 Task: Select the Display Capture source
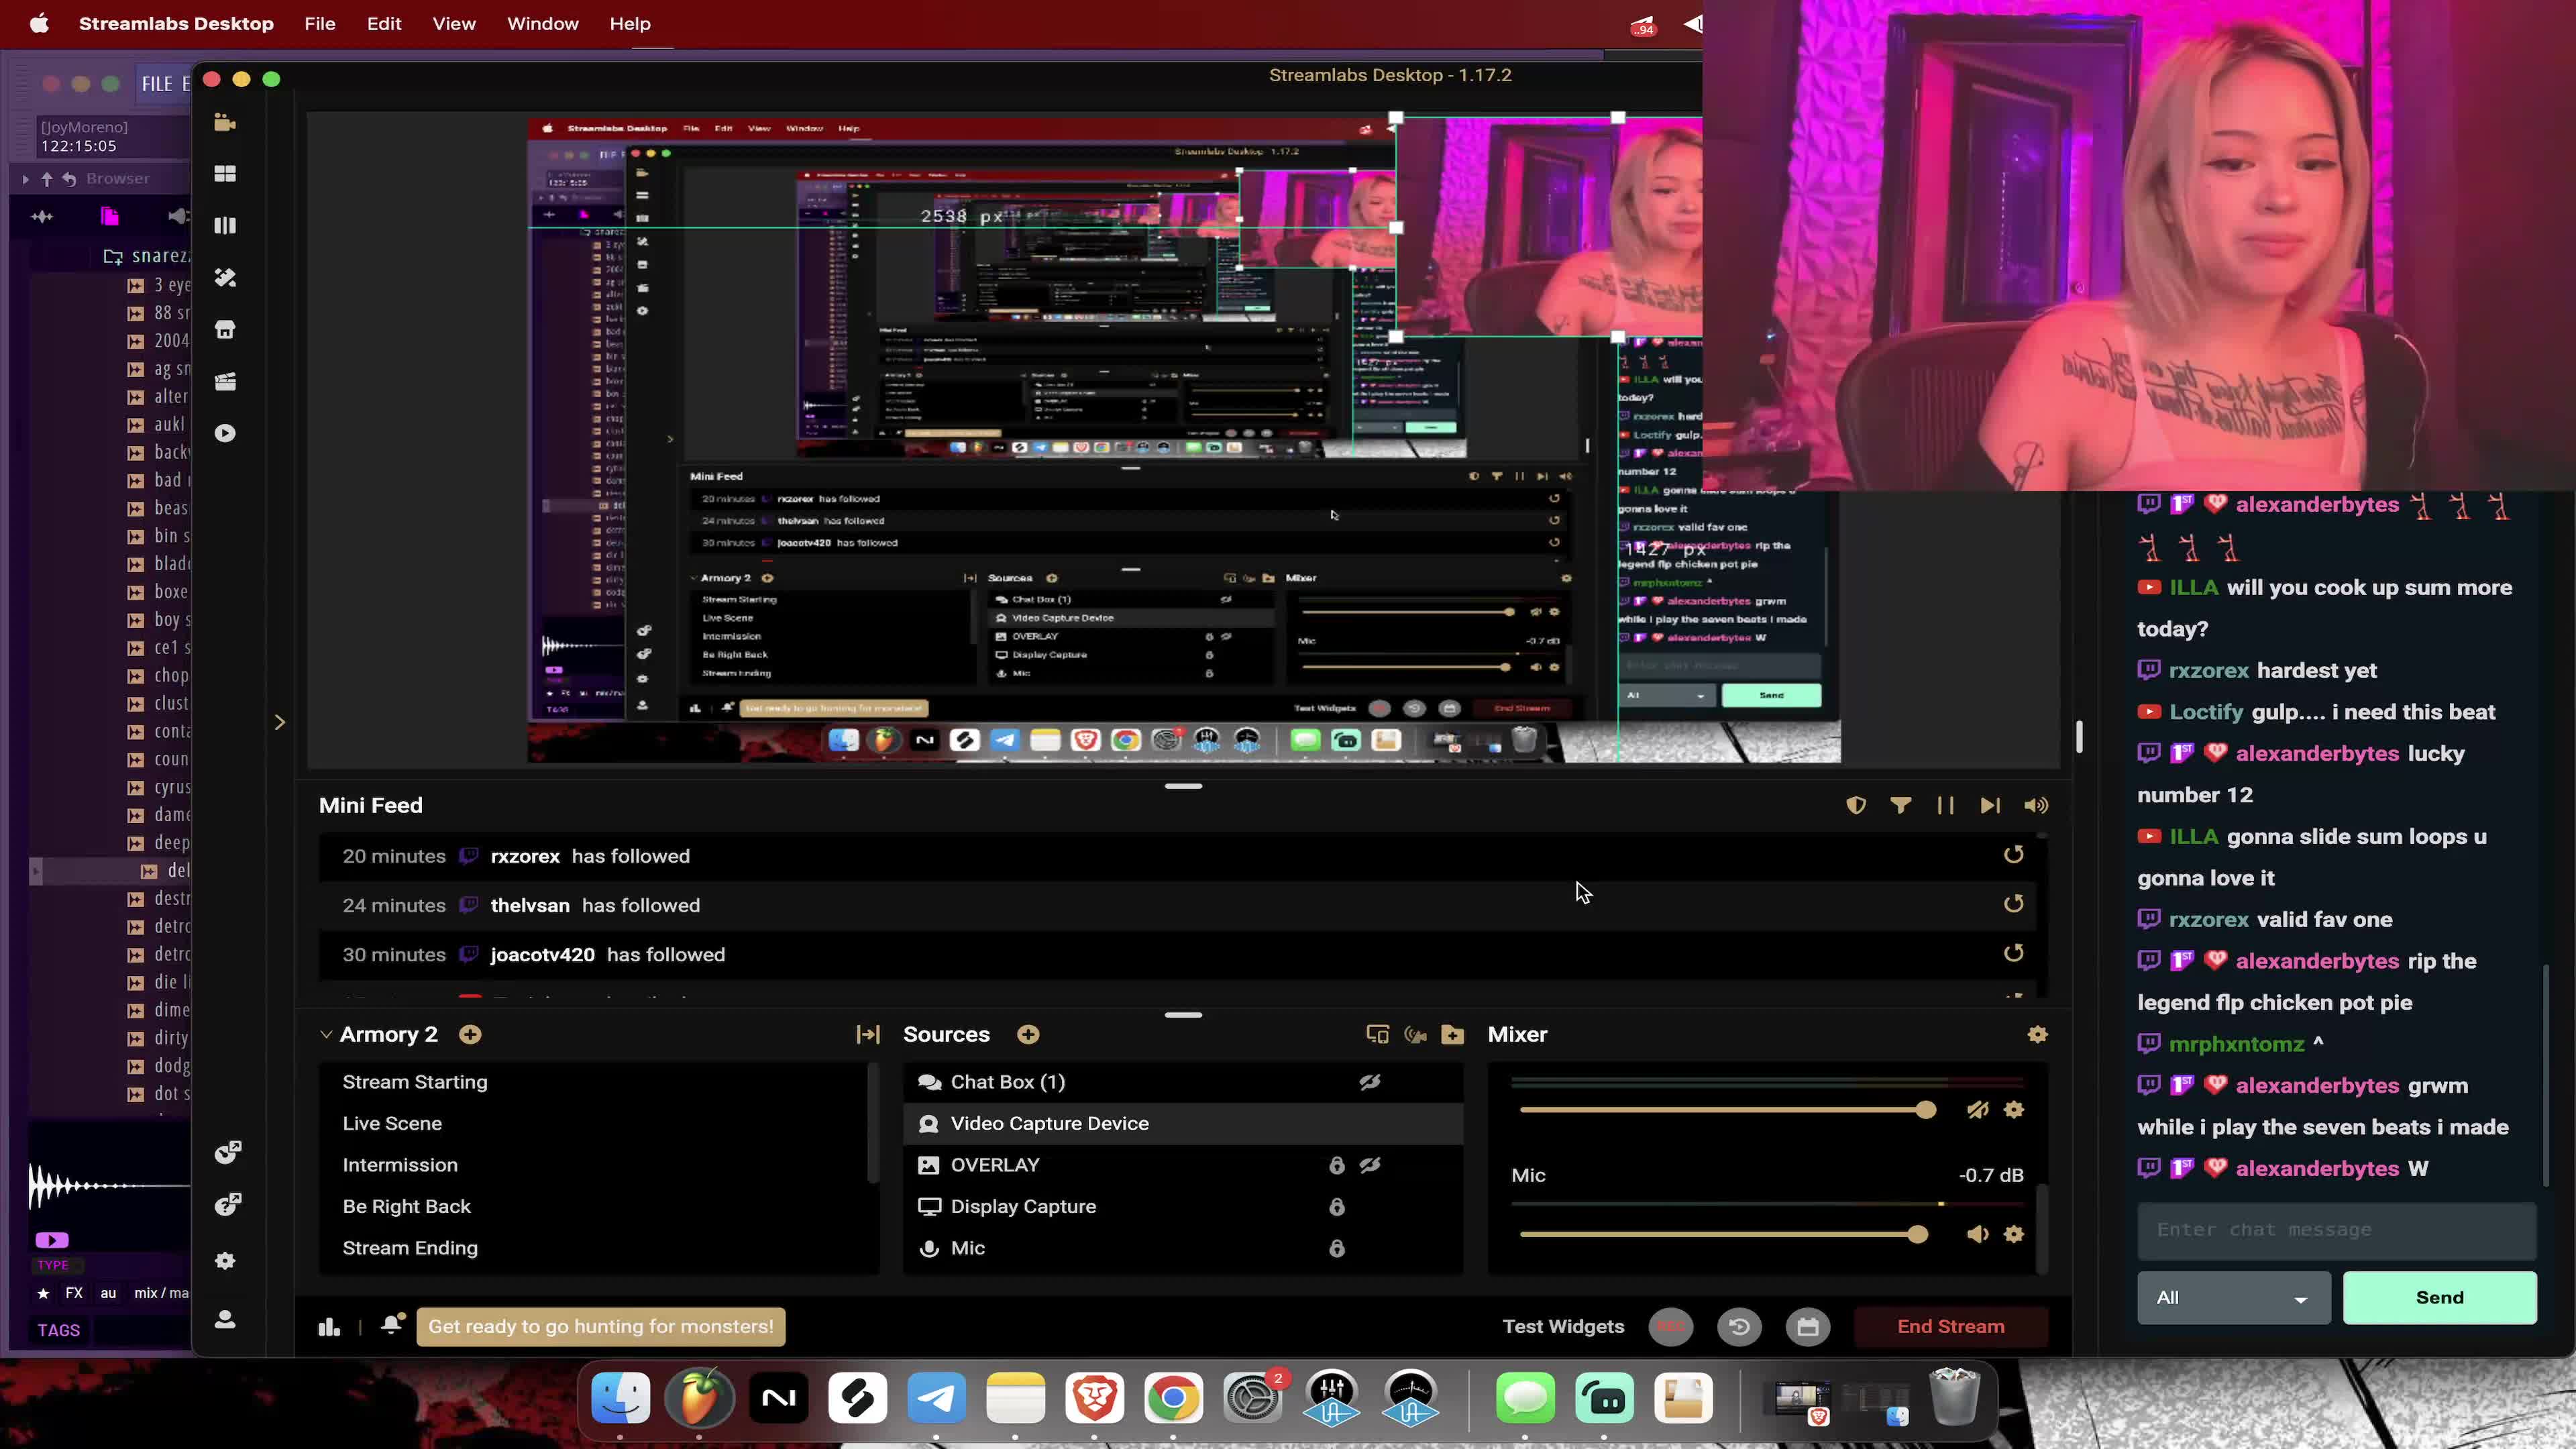1183,1207
